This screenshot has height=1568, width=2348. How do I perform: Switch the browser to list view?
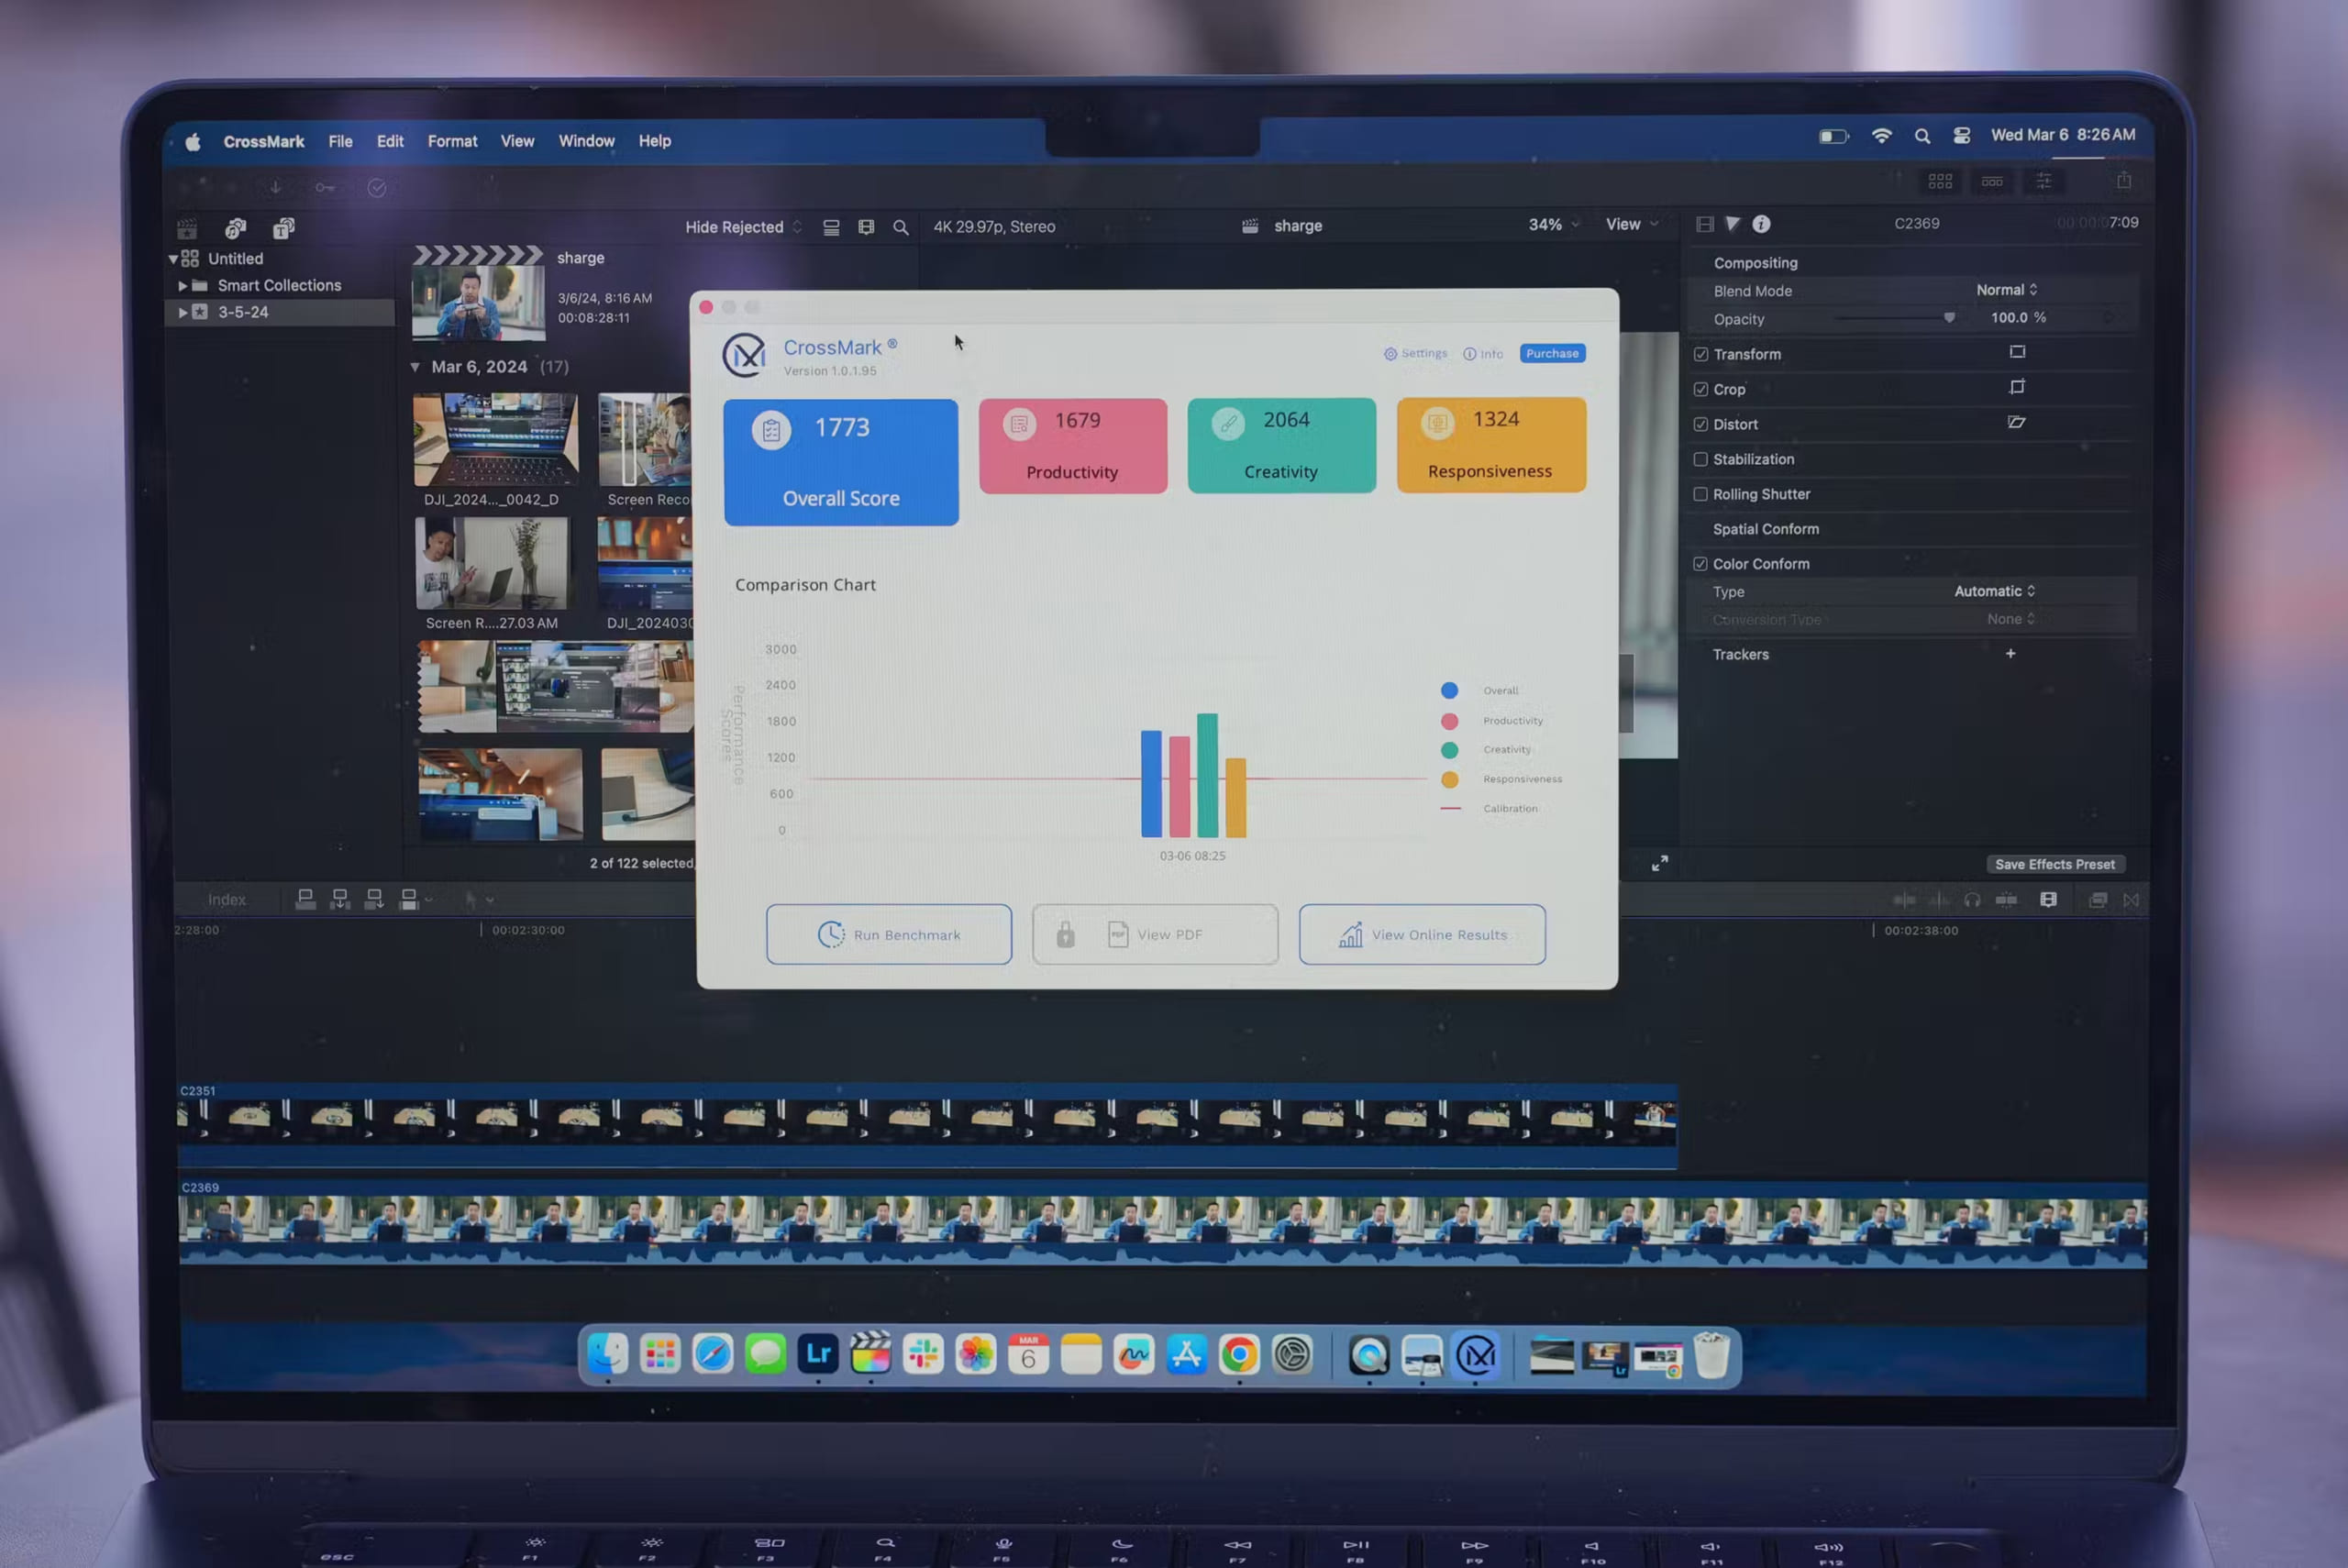(832, 227)
